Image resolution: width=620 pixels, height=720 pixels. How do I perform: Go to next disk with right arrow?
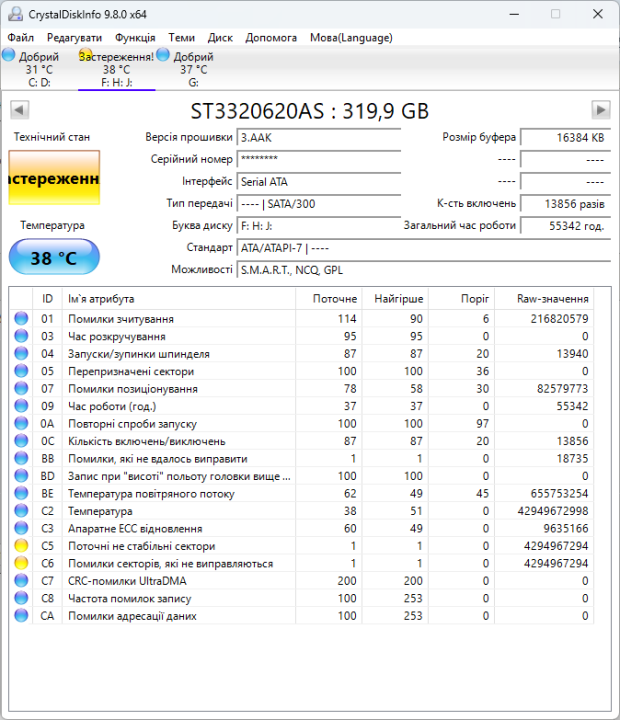click(601, 110)
